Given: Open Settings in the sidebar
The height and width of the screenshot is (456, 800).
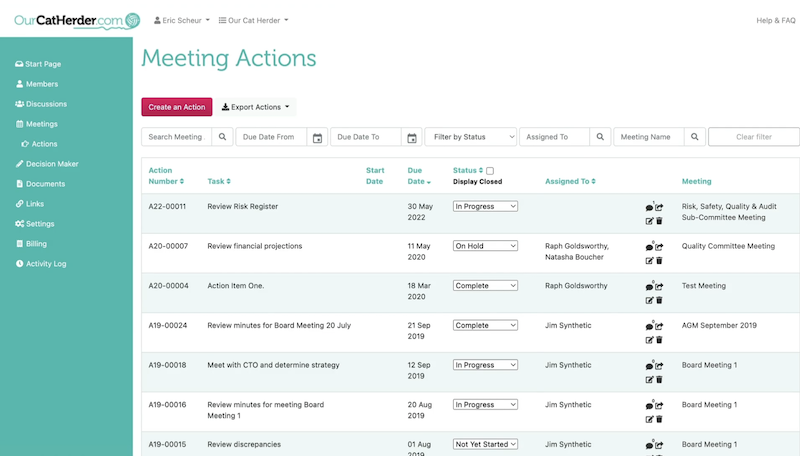Looking at the screenshot, I should pos(35,223).
